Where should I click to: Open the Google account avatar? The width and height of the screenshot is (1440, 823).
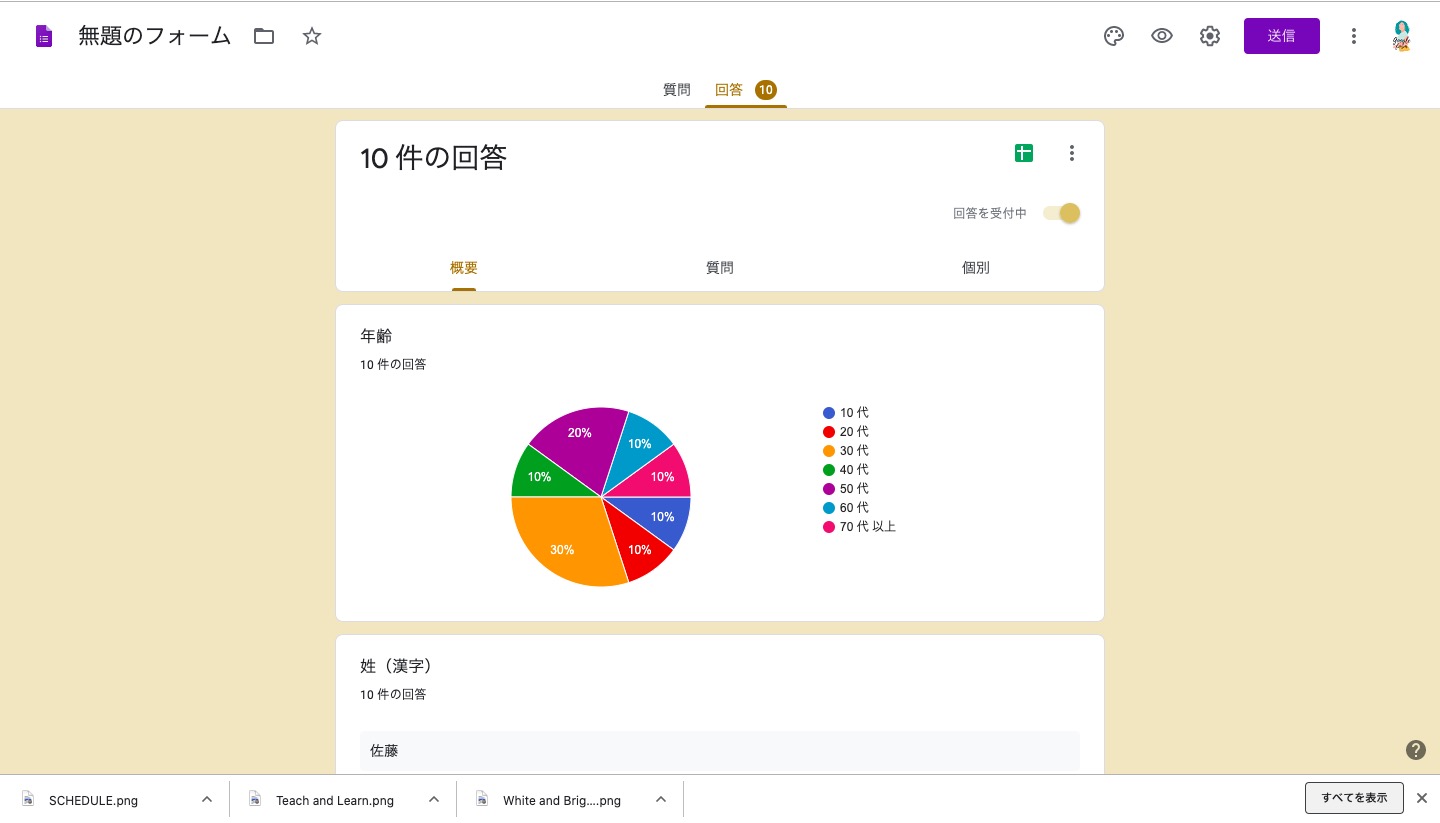pos(1402,37)
